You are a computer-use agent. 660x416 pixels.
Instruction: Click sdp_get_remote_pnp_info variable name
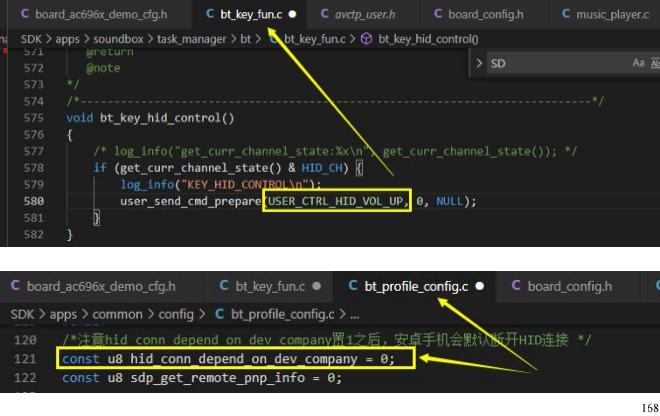(218, 378)
